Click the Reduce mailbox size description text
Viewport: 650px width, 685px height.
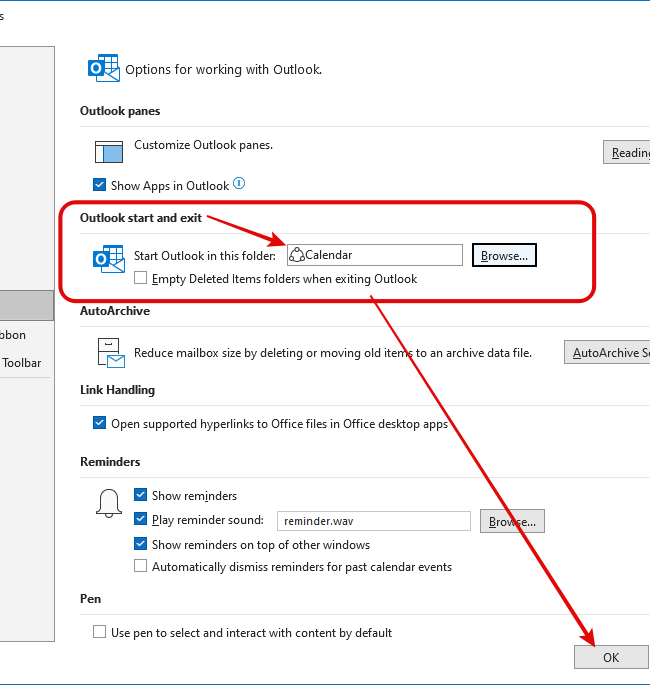click(x=333, y=353)
